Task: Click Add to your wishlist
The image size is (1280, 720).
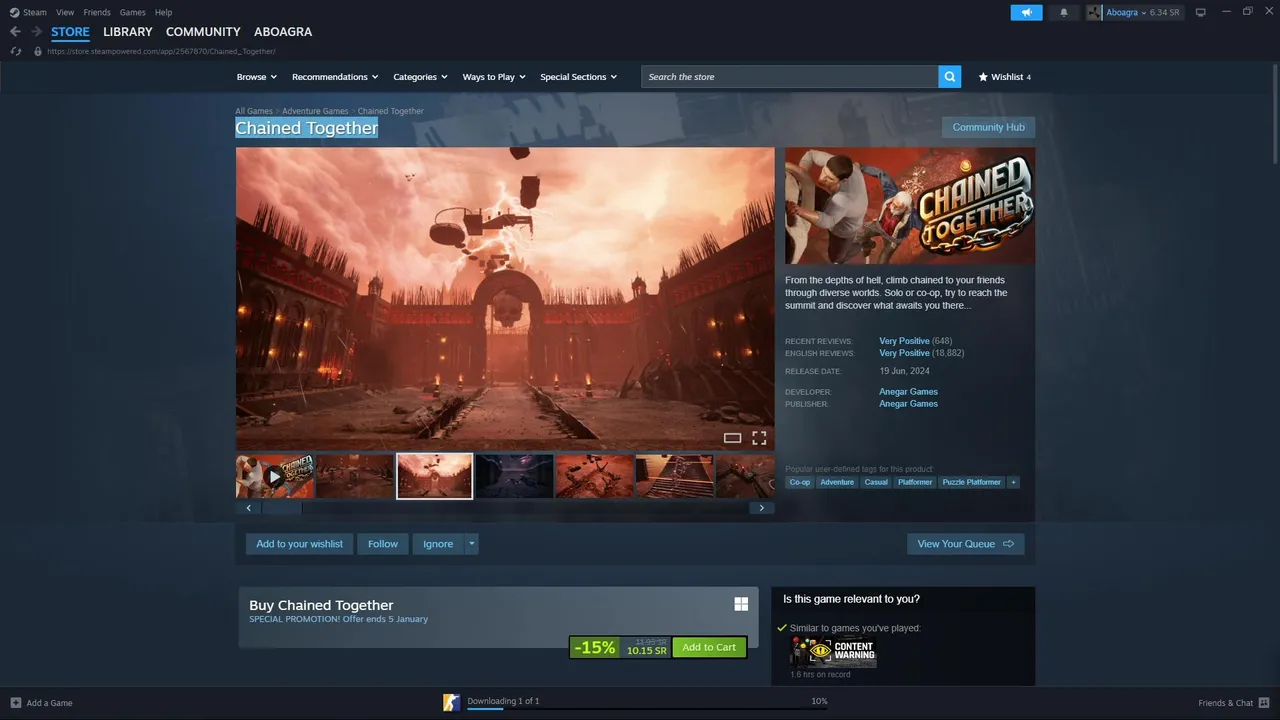Action: point(299,544)
